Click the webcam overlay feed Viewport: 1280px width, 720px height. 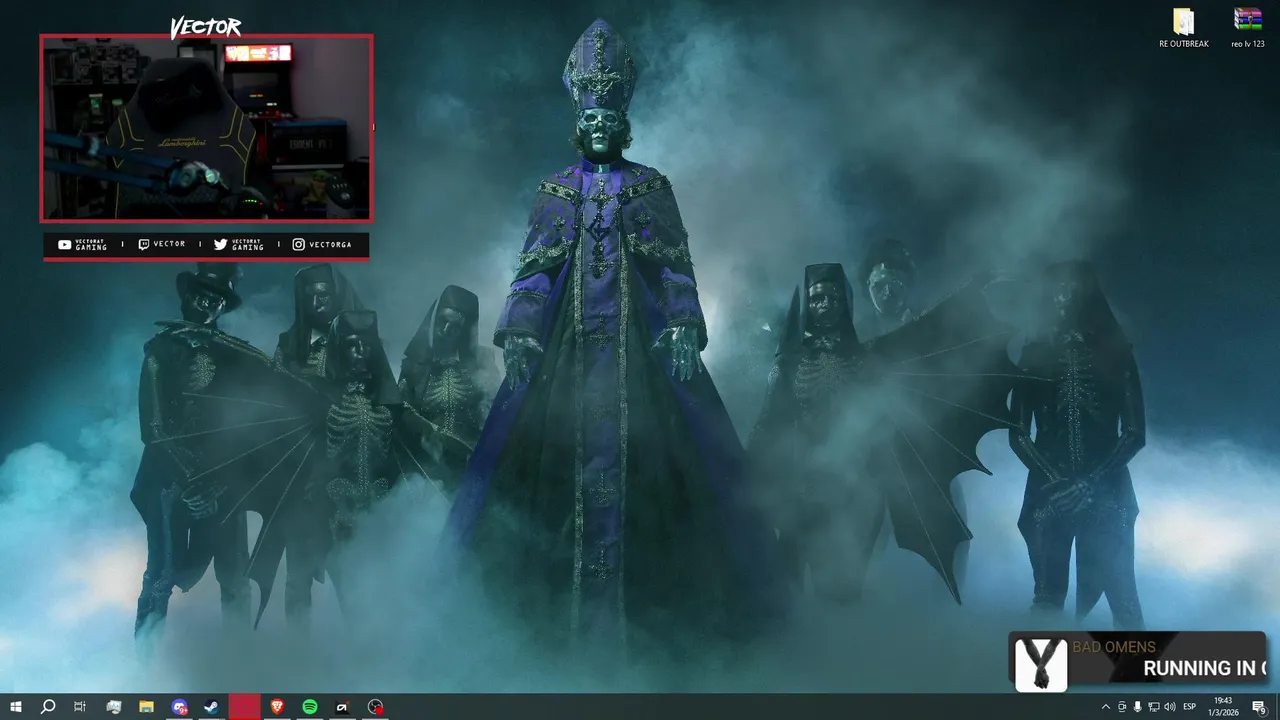coord(206,128)
